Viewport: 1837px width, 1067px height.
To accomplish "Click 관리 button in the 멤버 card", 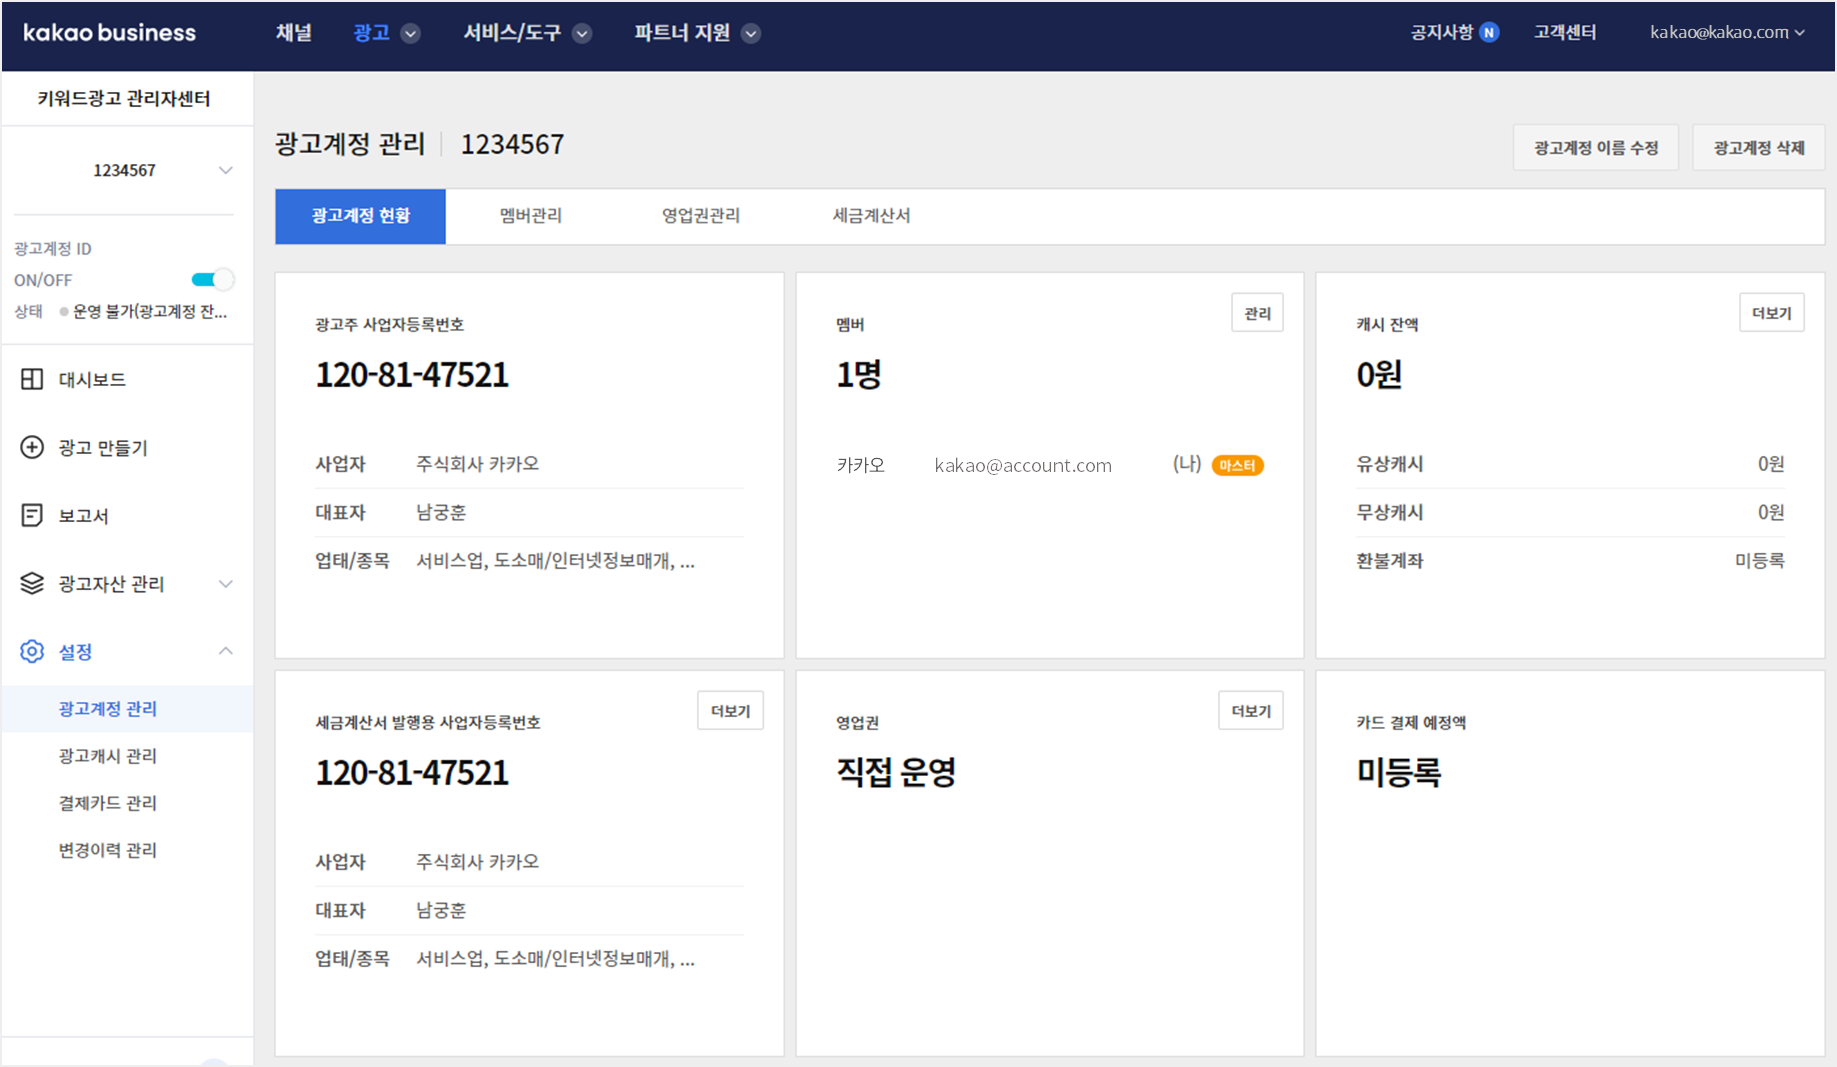I will (1257, 313).
